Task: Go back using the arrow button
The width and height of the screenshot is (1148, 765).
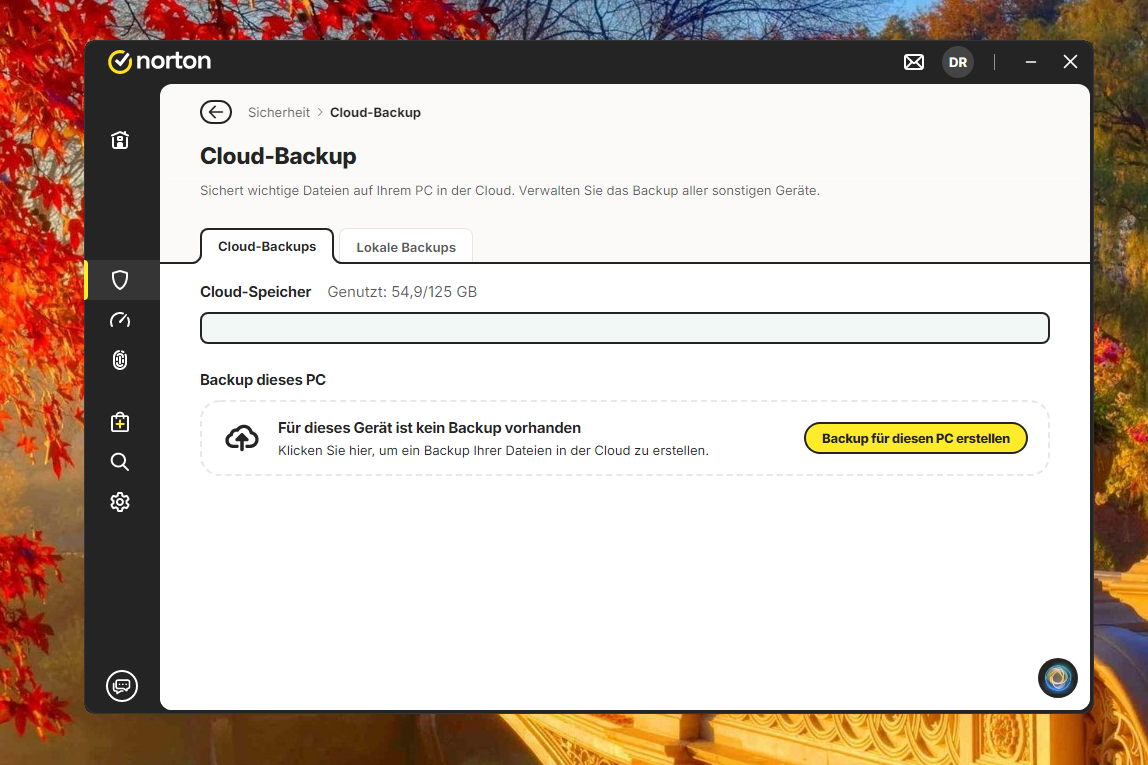Action: tap(216, 112)
